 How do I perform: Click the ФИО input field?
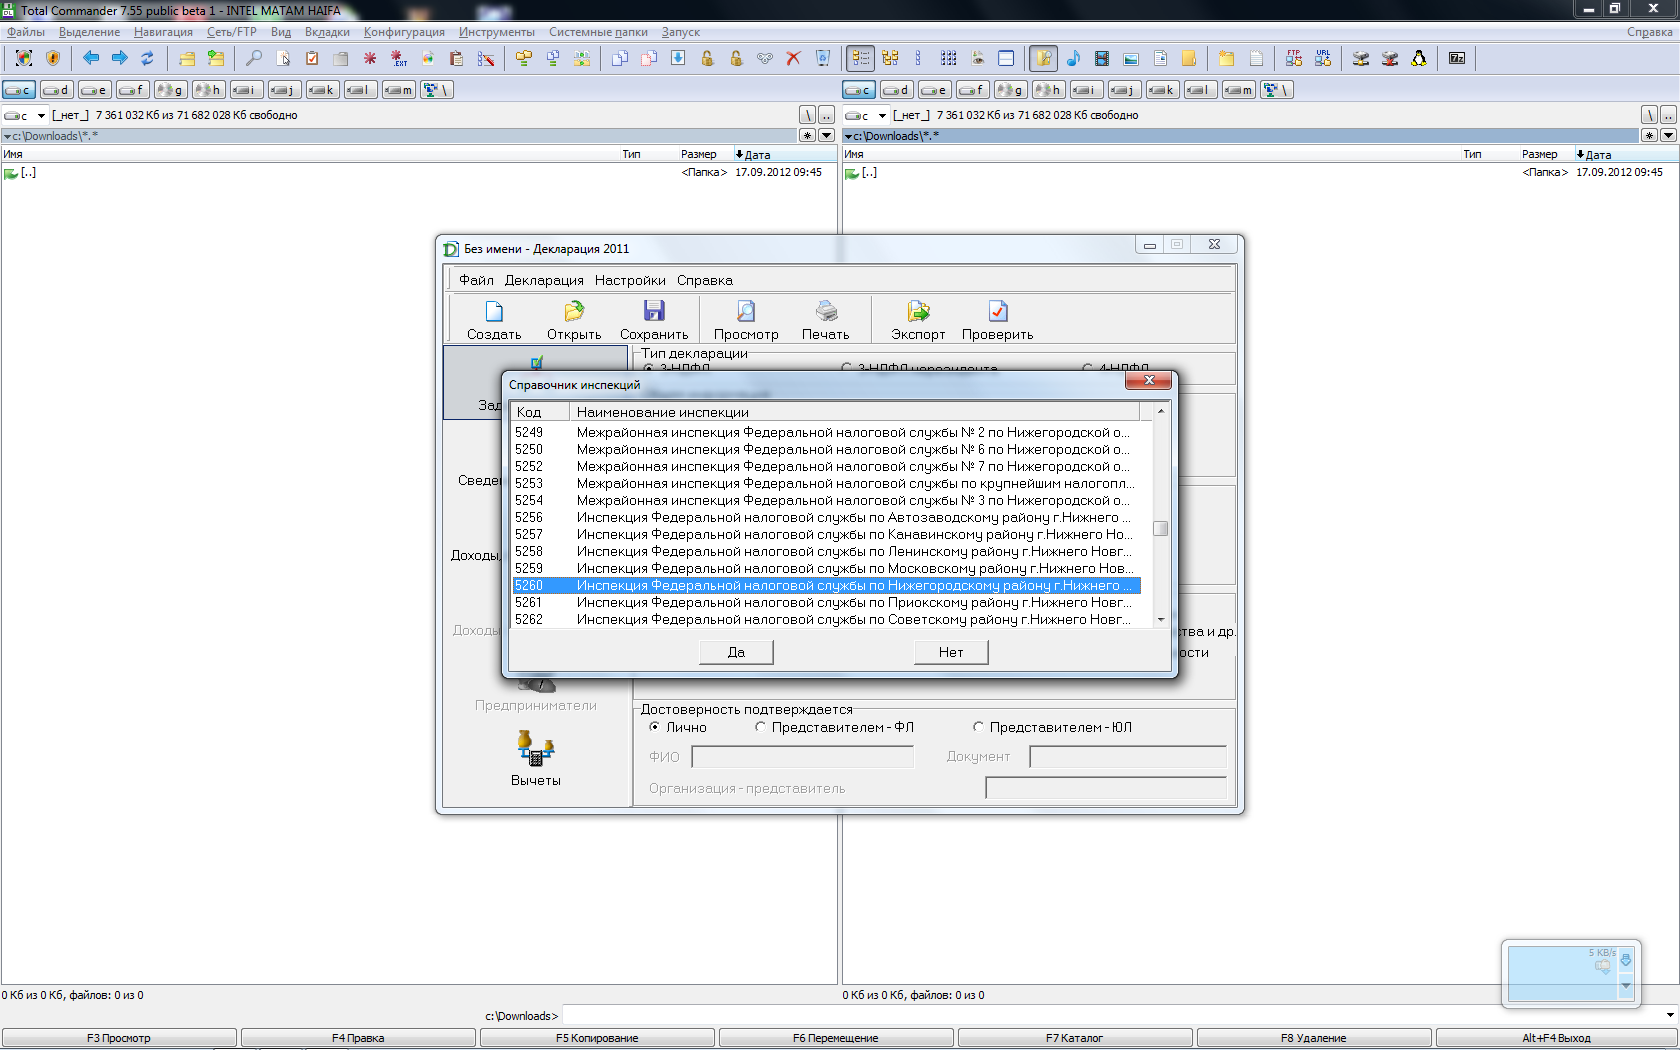803,757
